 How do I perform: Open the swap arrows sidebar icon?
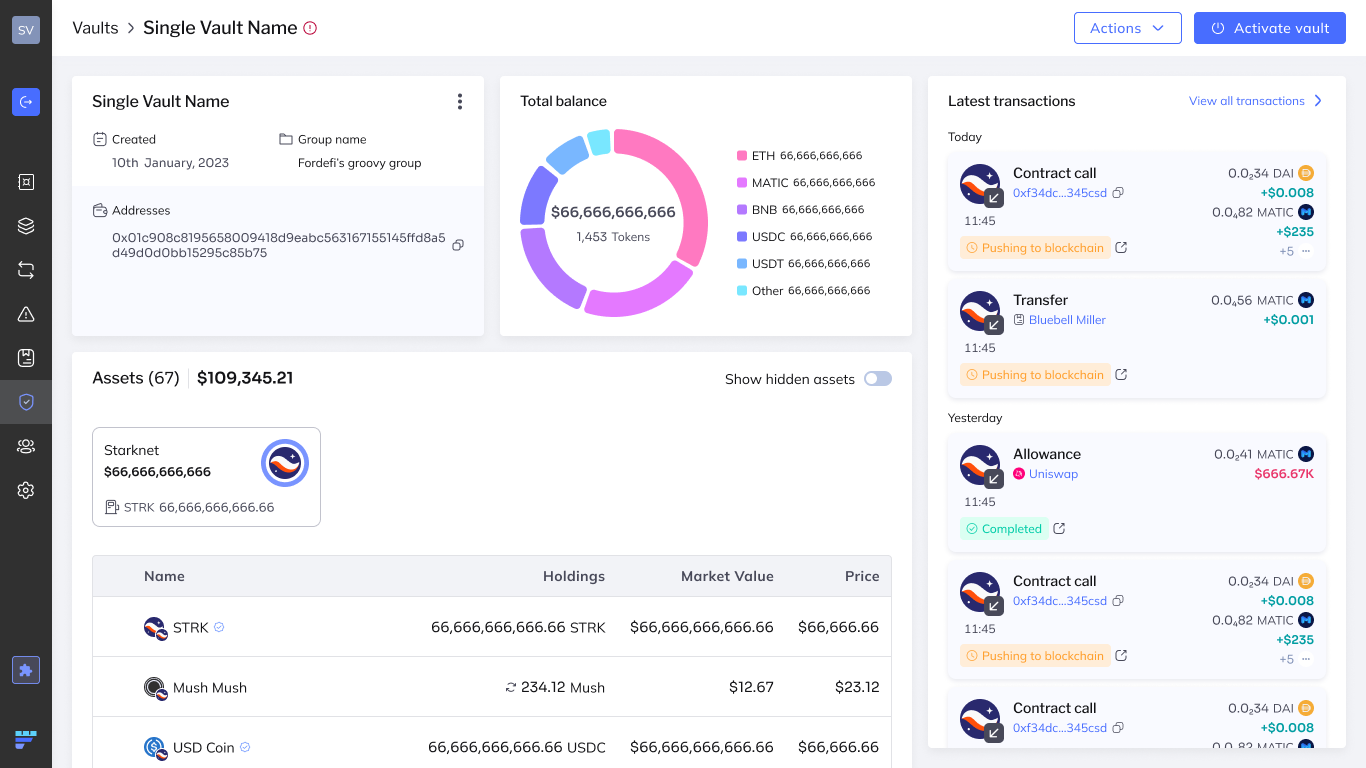26,270
